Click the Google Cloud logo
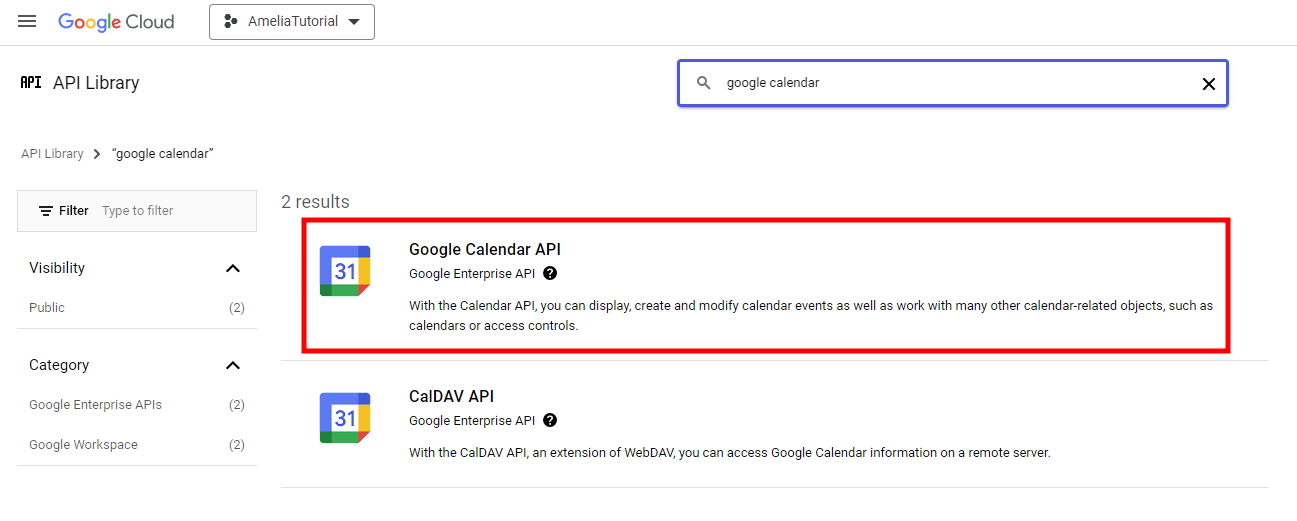 116,22
